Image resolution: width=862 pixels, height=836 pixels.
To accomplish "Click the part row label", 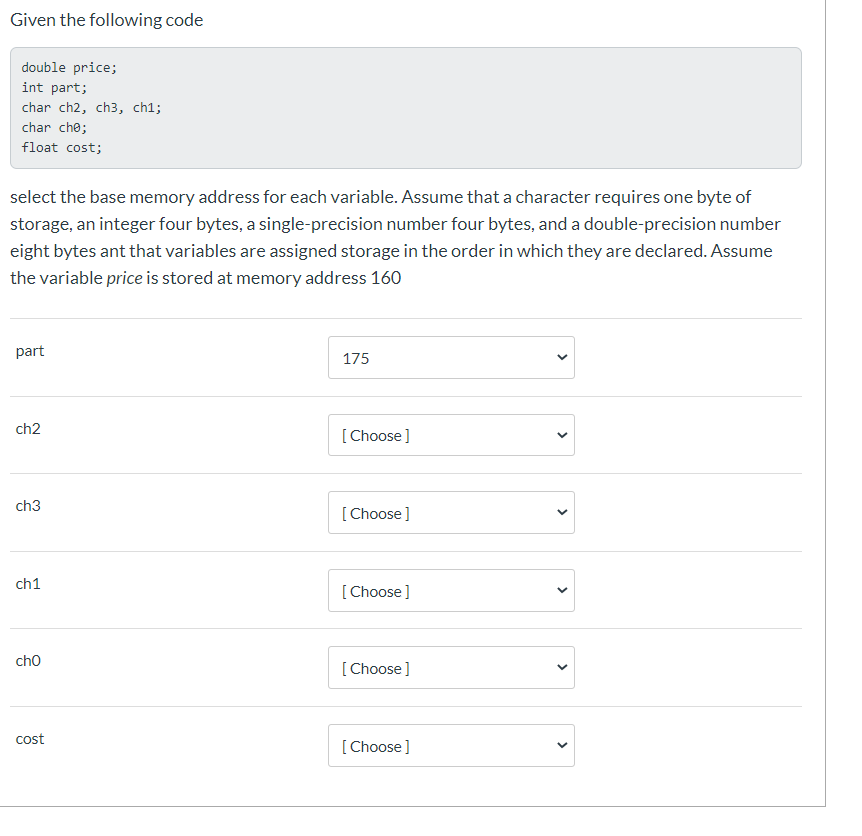I will click(x=30, y=350).
